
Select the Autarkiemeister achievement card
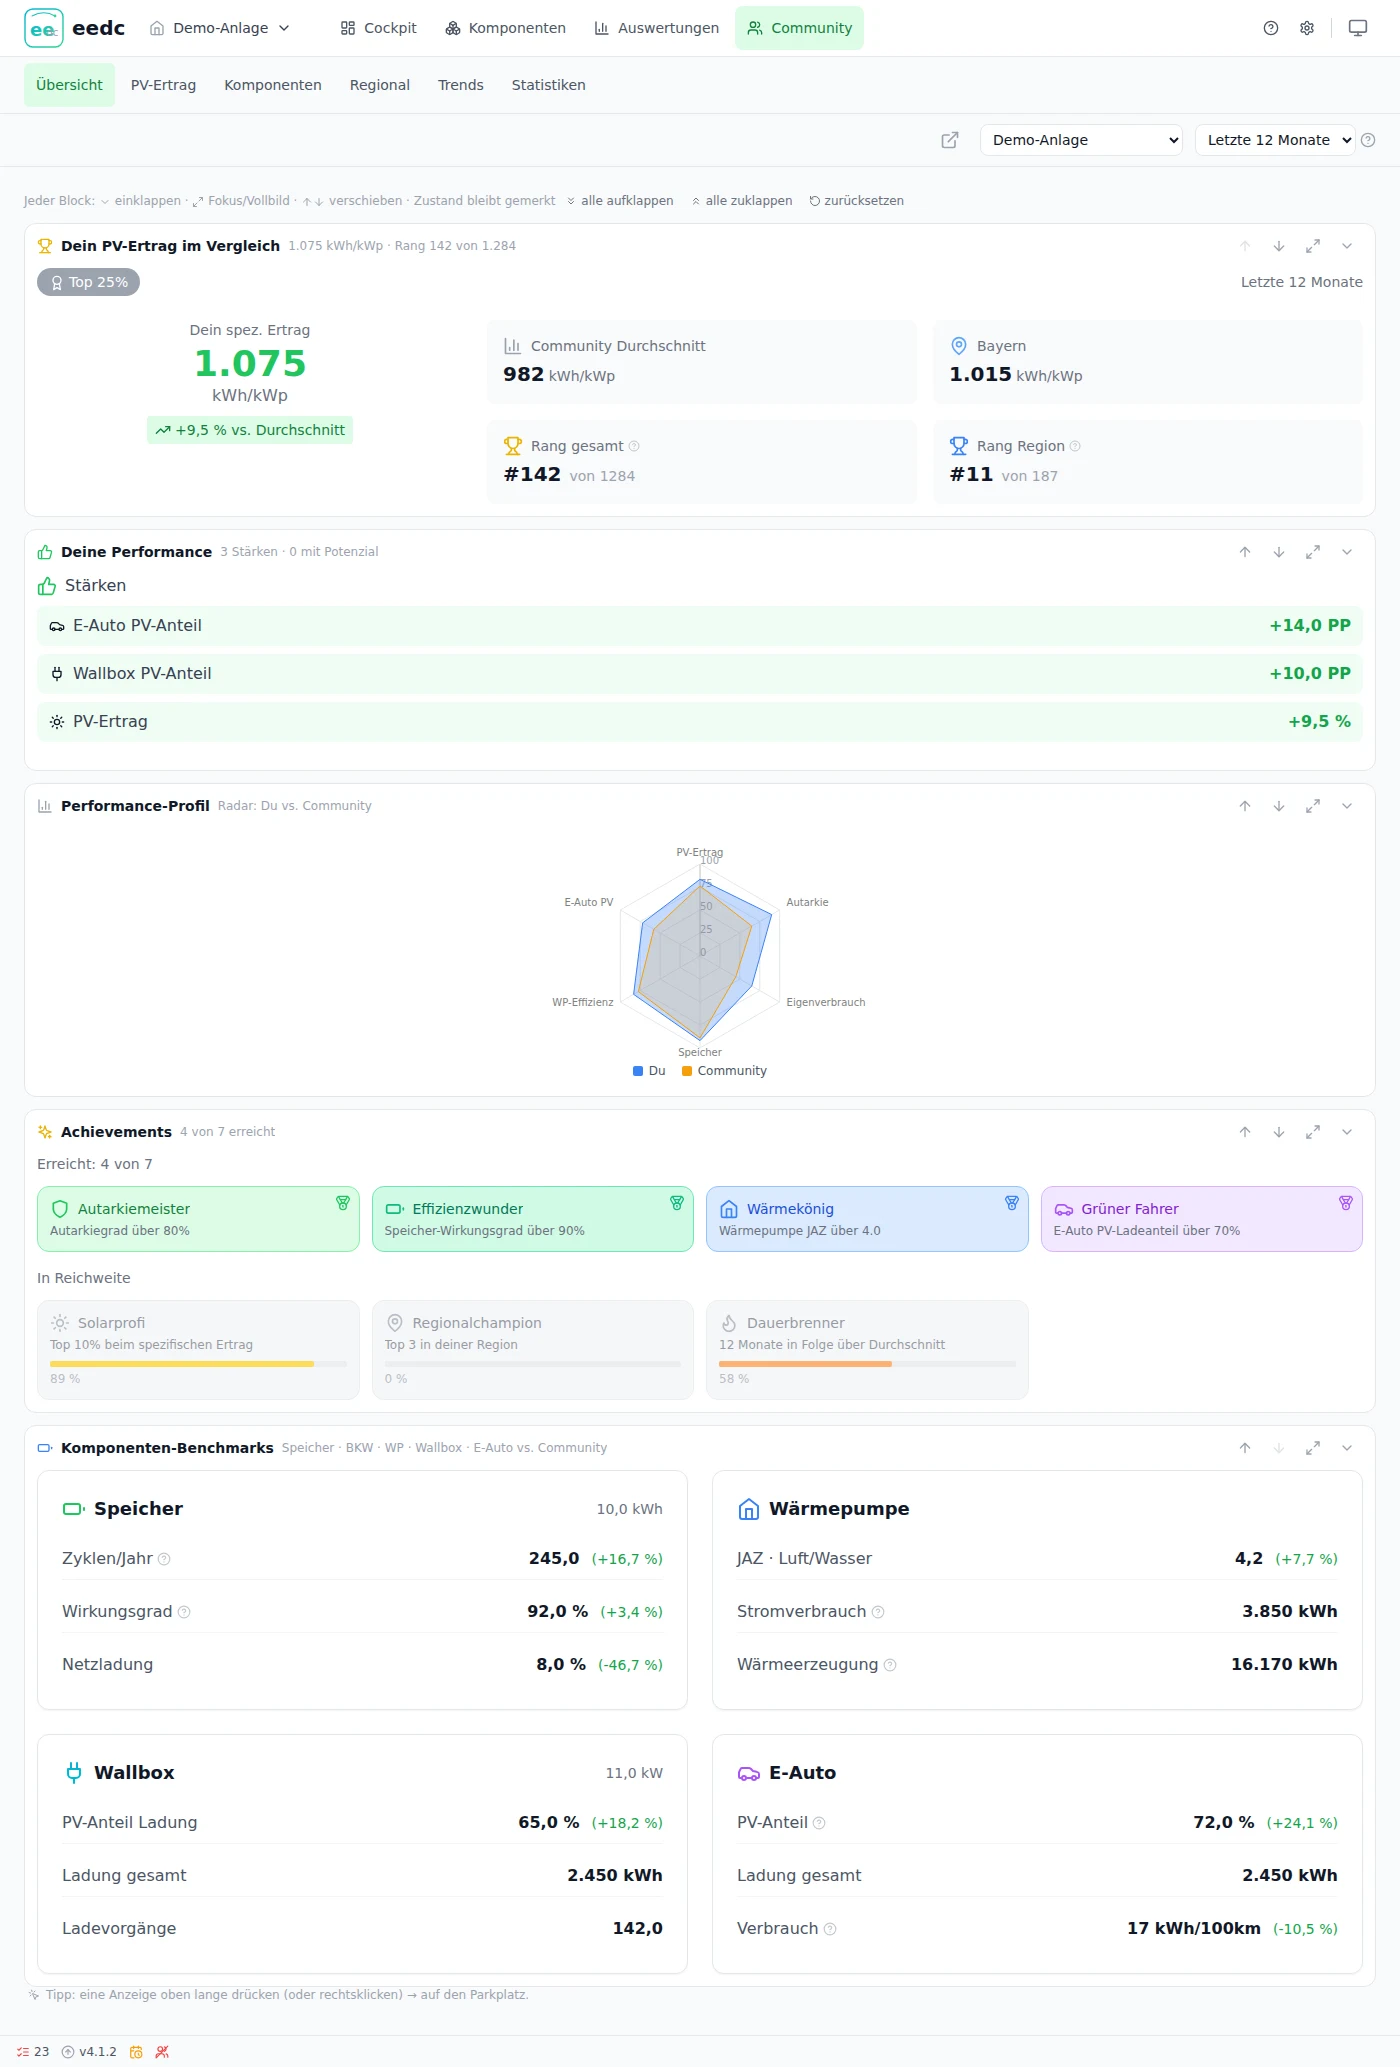(198, 1219)
